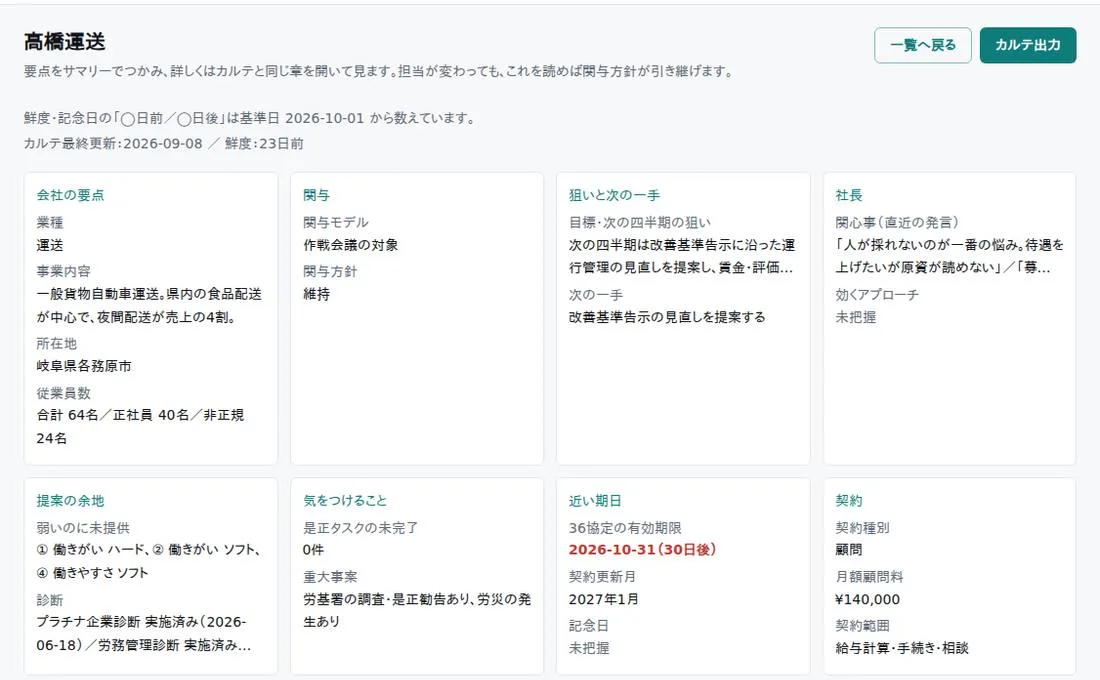Select the 高橋運送 page title

65,41
